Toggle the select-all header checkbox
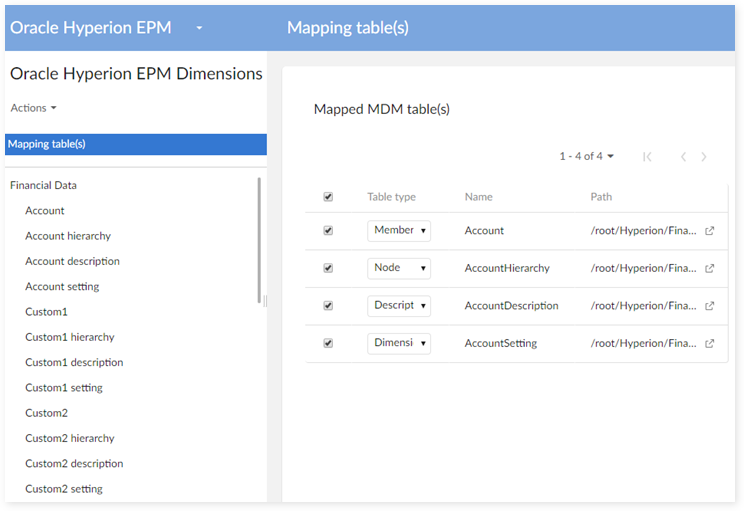The height and width of the screenshot is (511, 744). tap(328, 197)
